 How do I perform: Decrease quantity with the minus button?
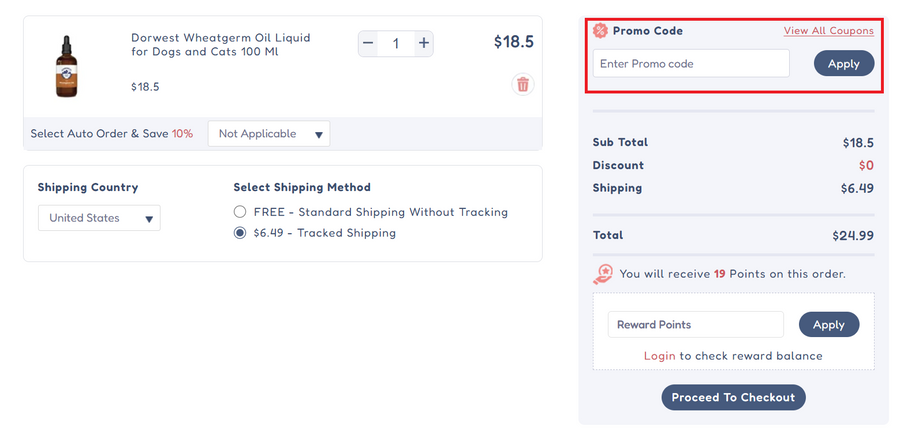(368, 43)
